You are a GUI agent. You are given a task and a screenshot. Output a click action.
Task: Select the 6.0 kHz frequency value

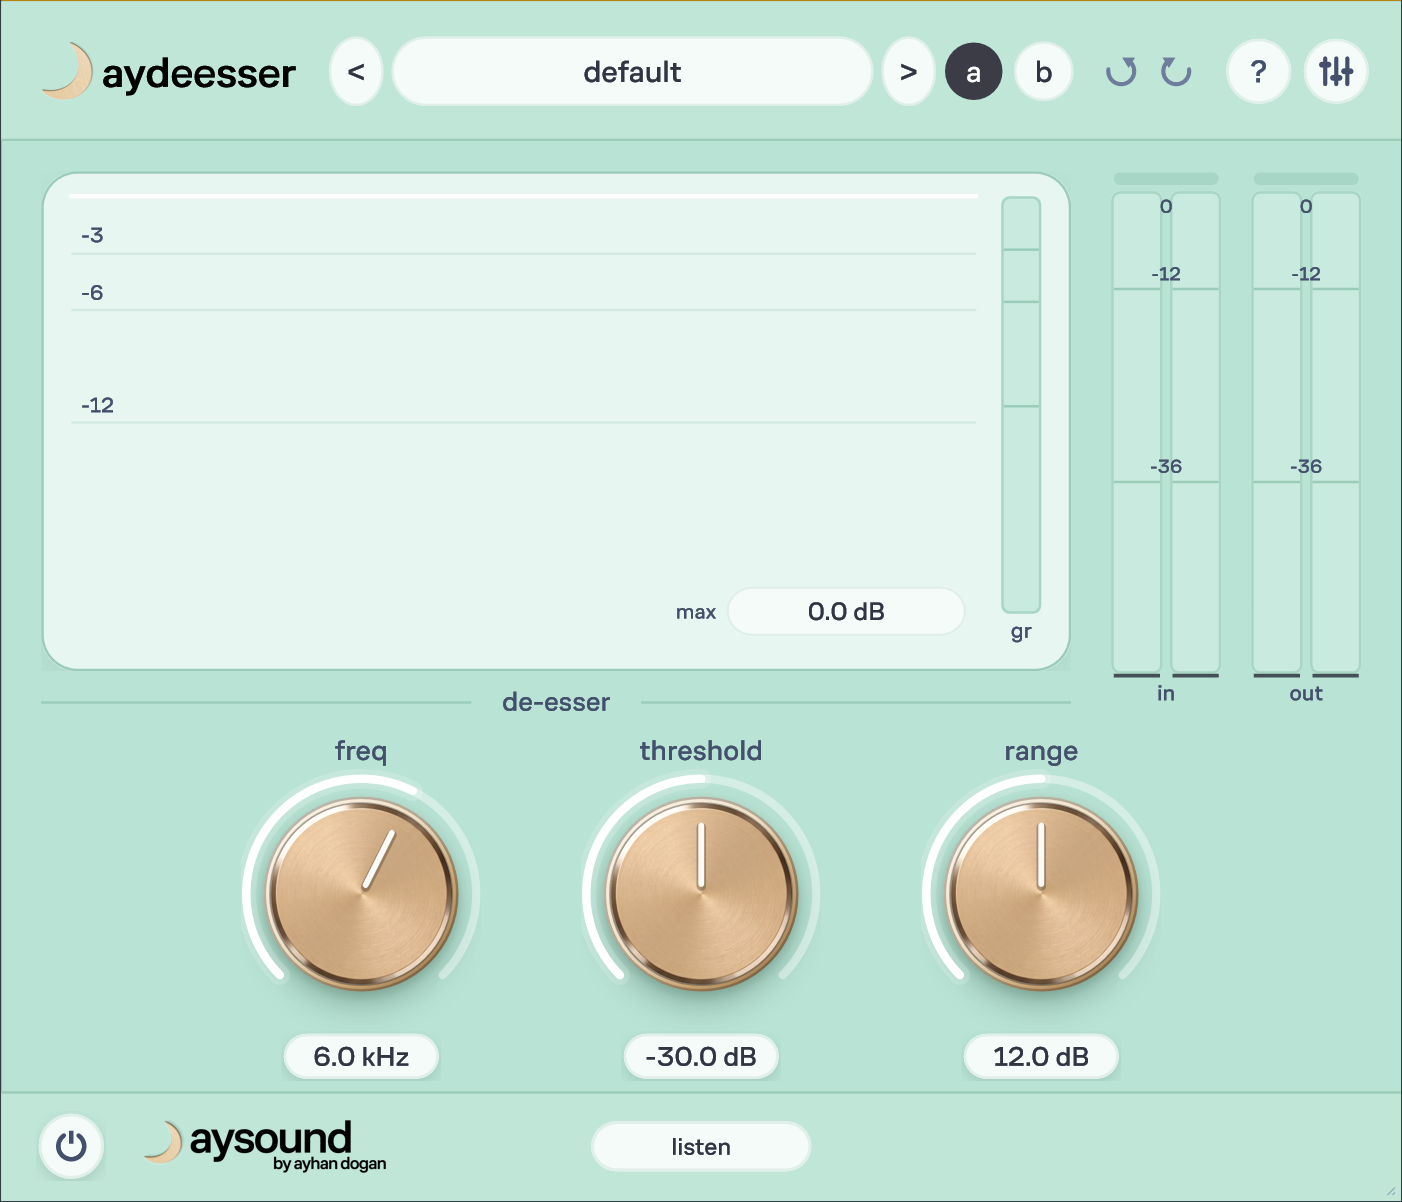pos(361,1057)
